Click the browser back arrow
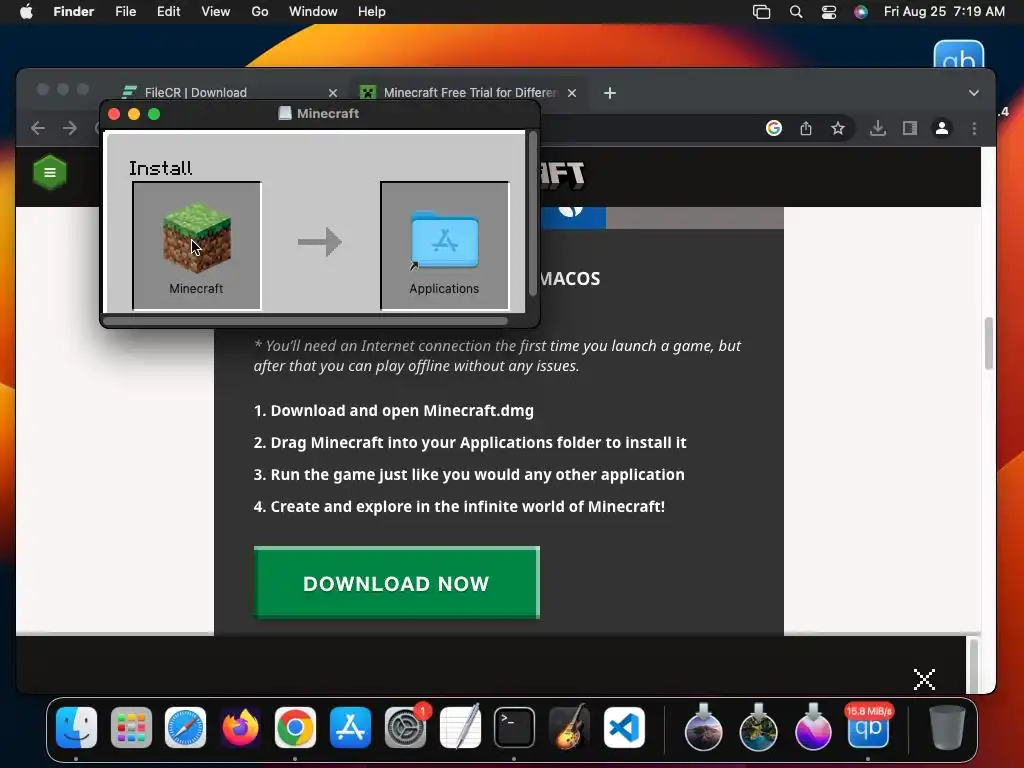 click(38, 128)
